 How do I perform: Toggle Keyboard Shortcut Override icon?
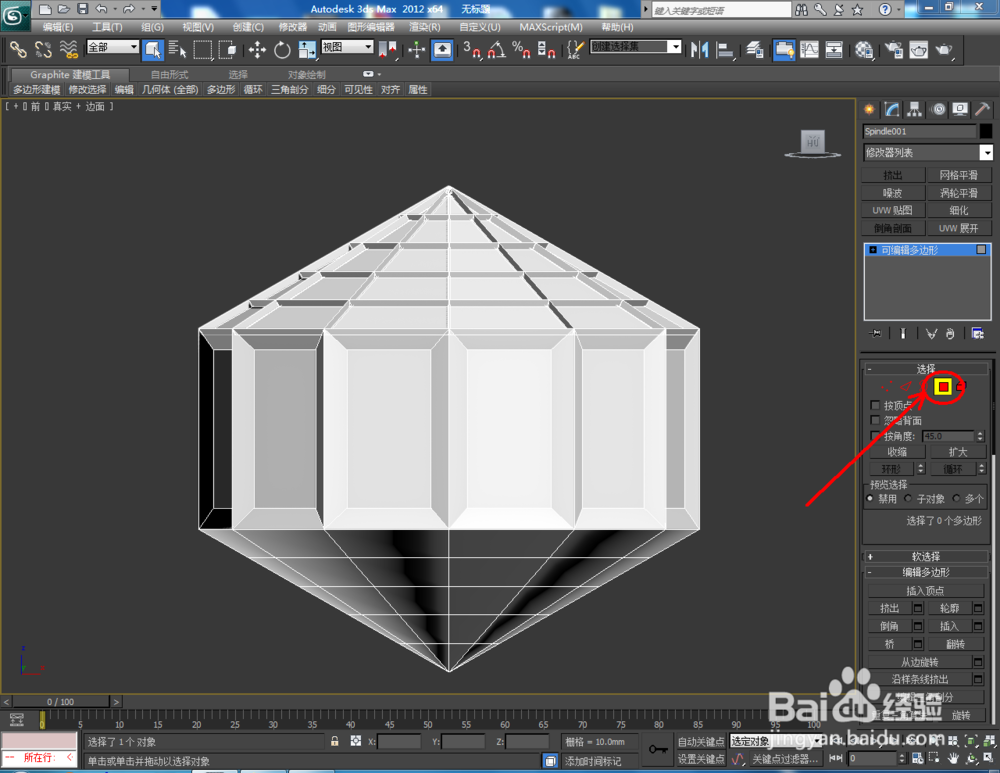(442, 49)
